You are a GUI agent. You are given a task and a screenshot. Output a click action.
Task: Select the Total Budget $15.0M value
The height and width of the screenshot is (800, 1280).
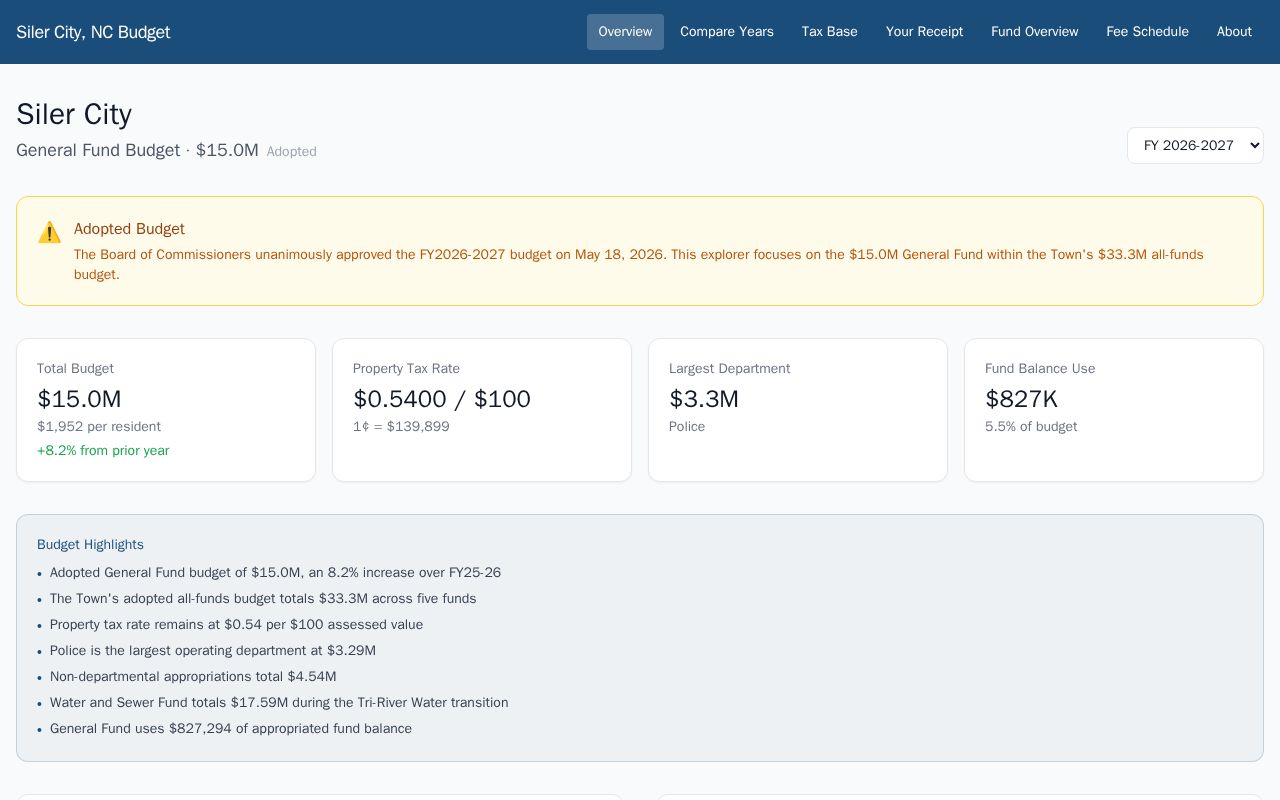pyautogui.click(x=79, y=399)
